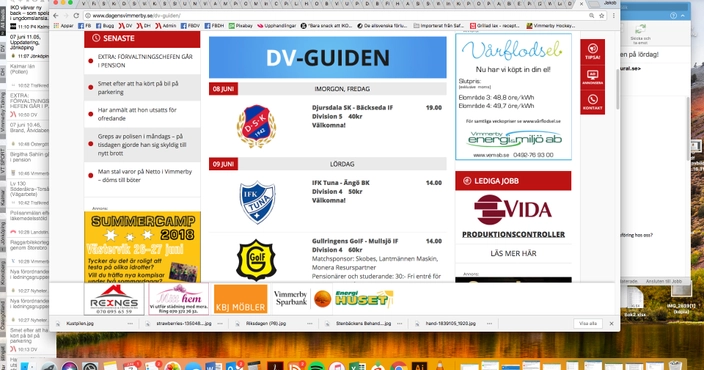Click the Kontakt phone icon

tap(592, 102)
